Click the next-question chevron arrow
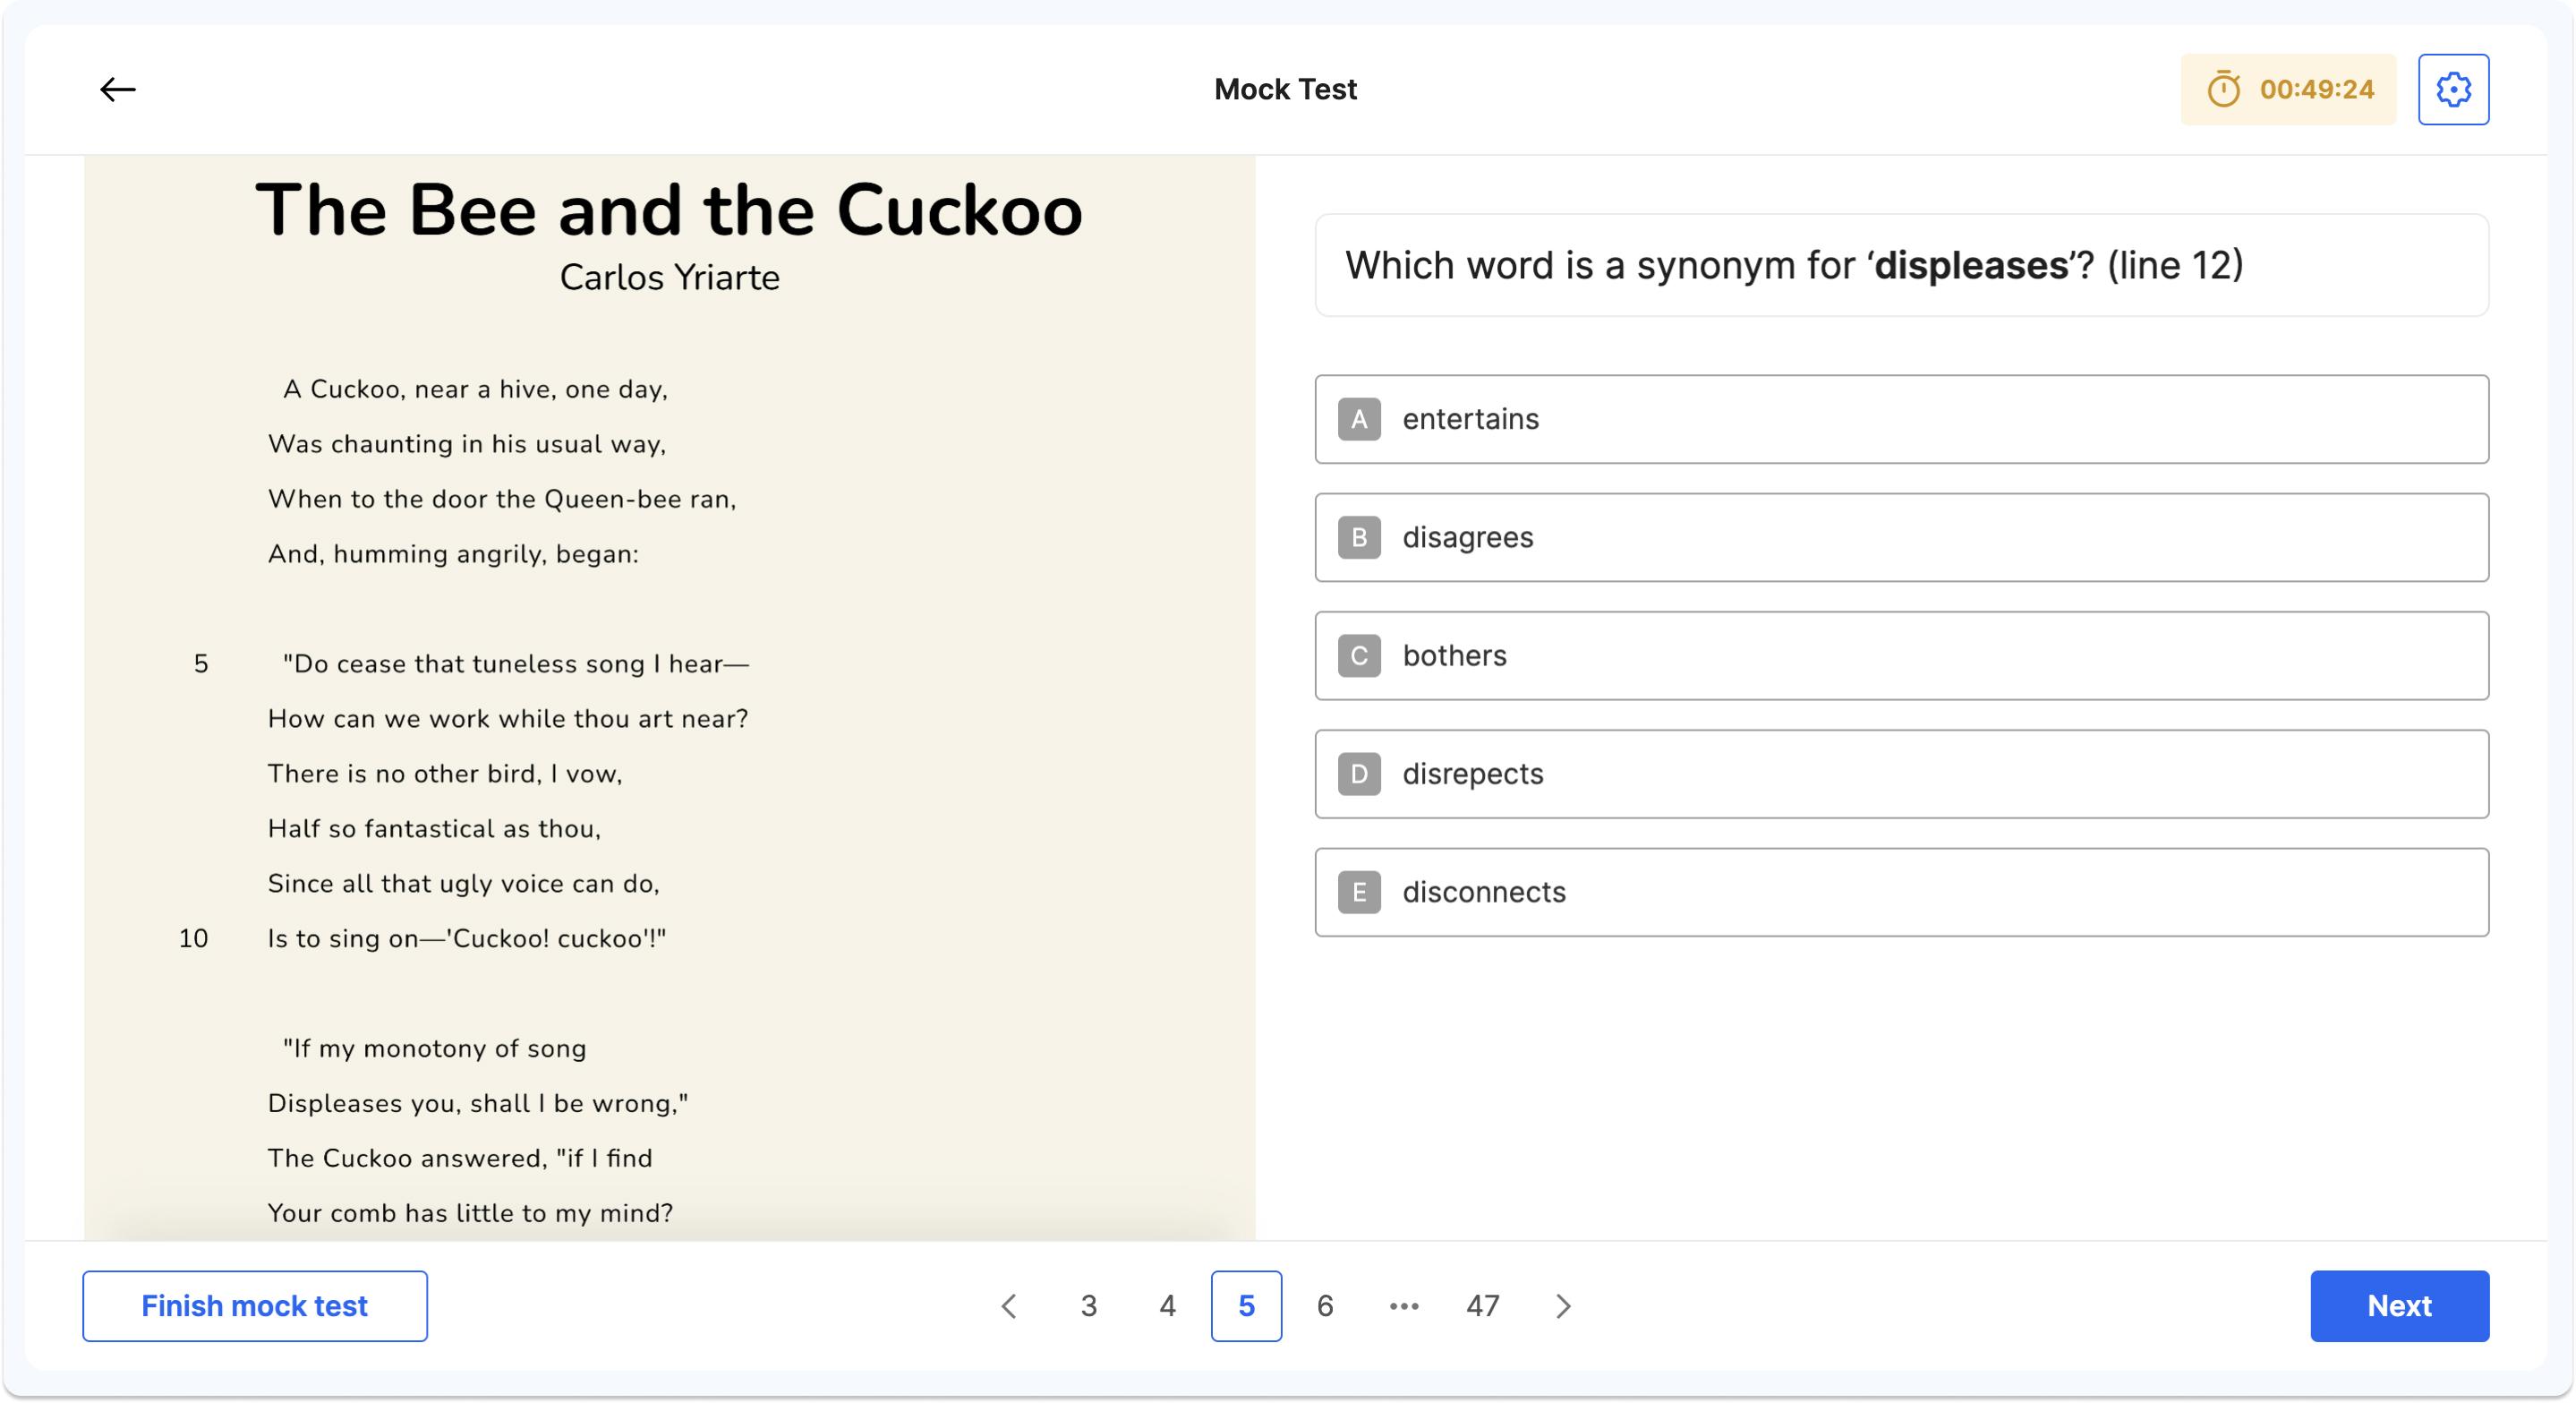Viewport: 2576px width, 1403px height. pos(1563,1306)
